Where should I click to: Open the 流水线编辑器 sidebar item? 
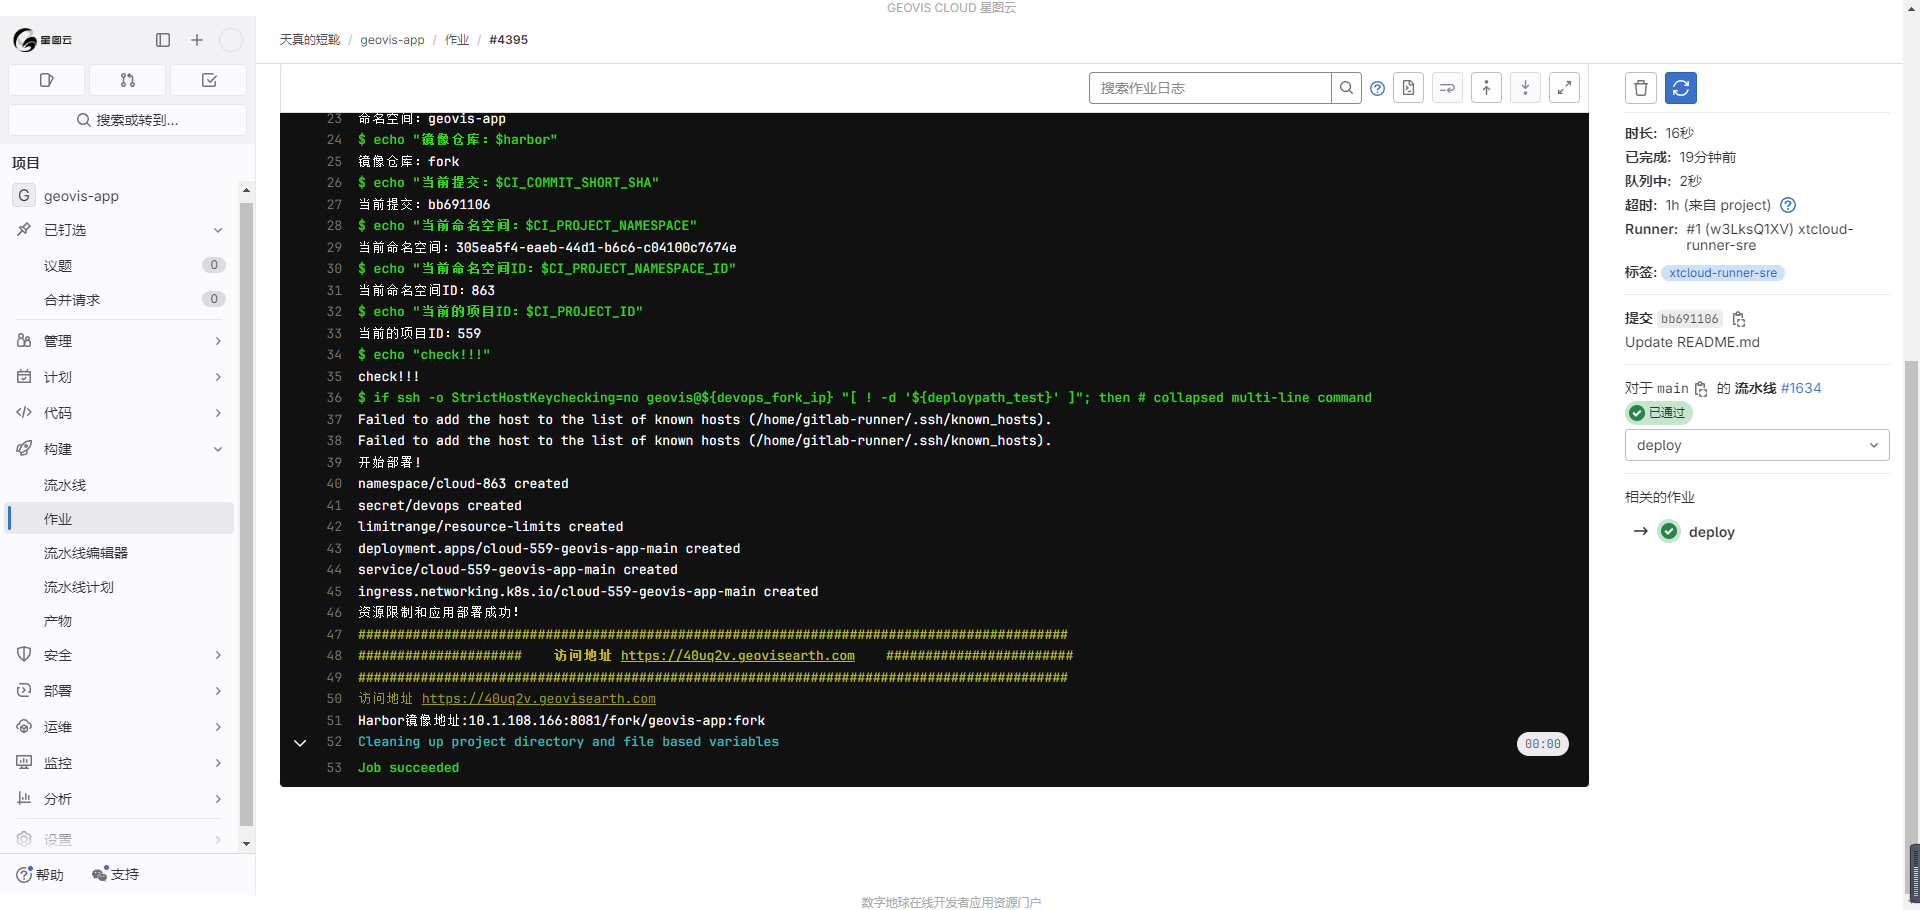[x=120, y=553]
